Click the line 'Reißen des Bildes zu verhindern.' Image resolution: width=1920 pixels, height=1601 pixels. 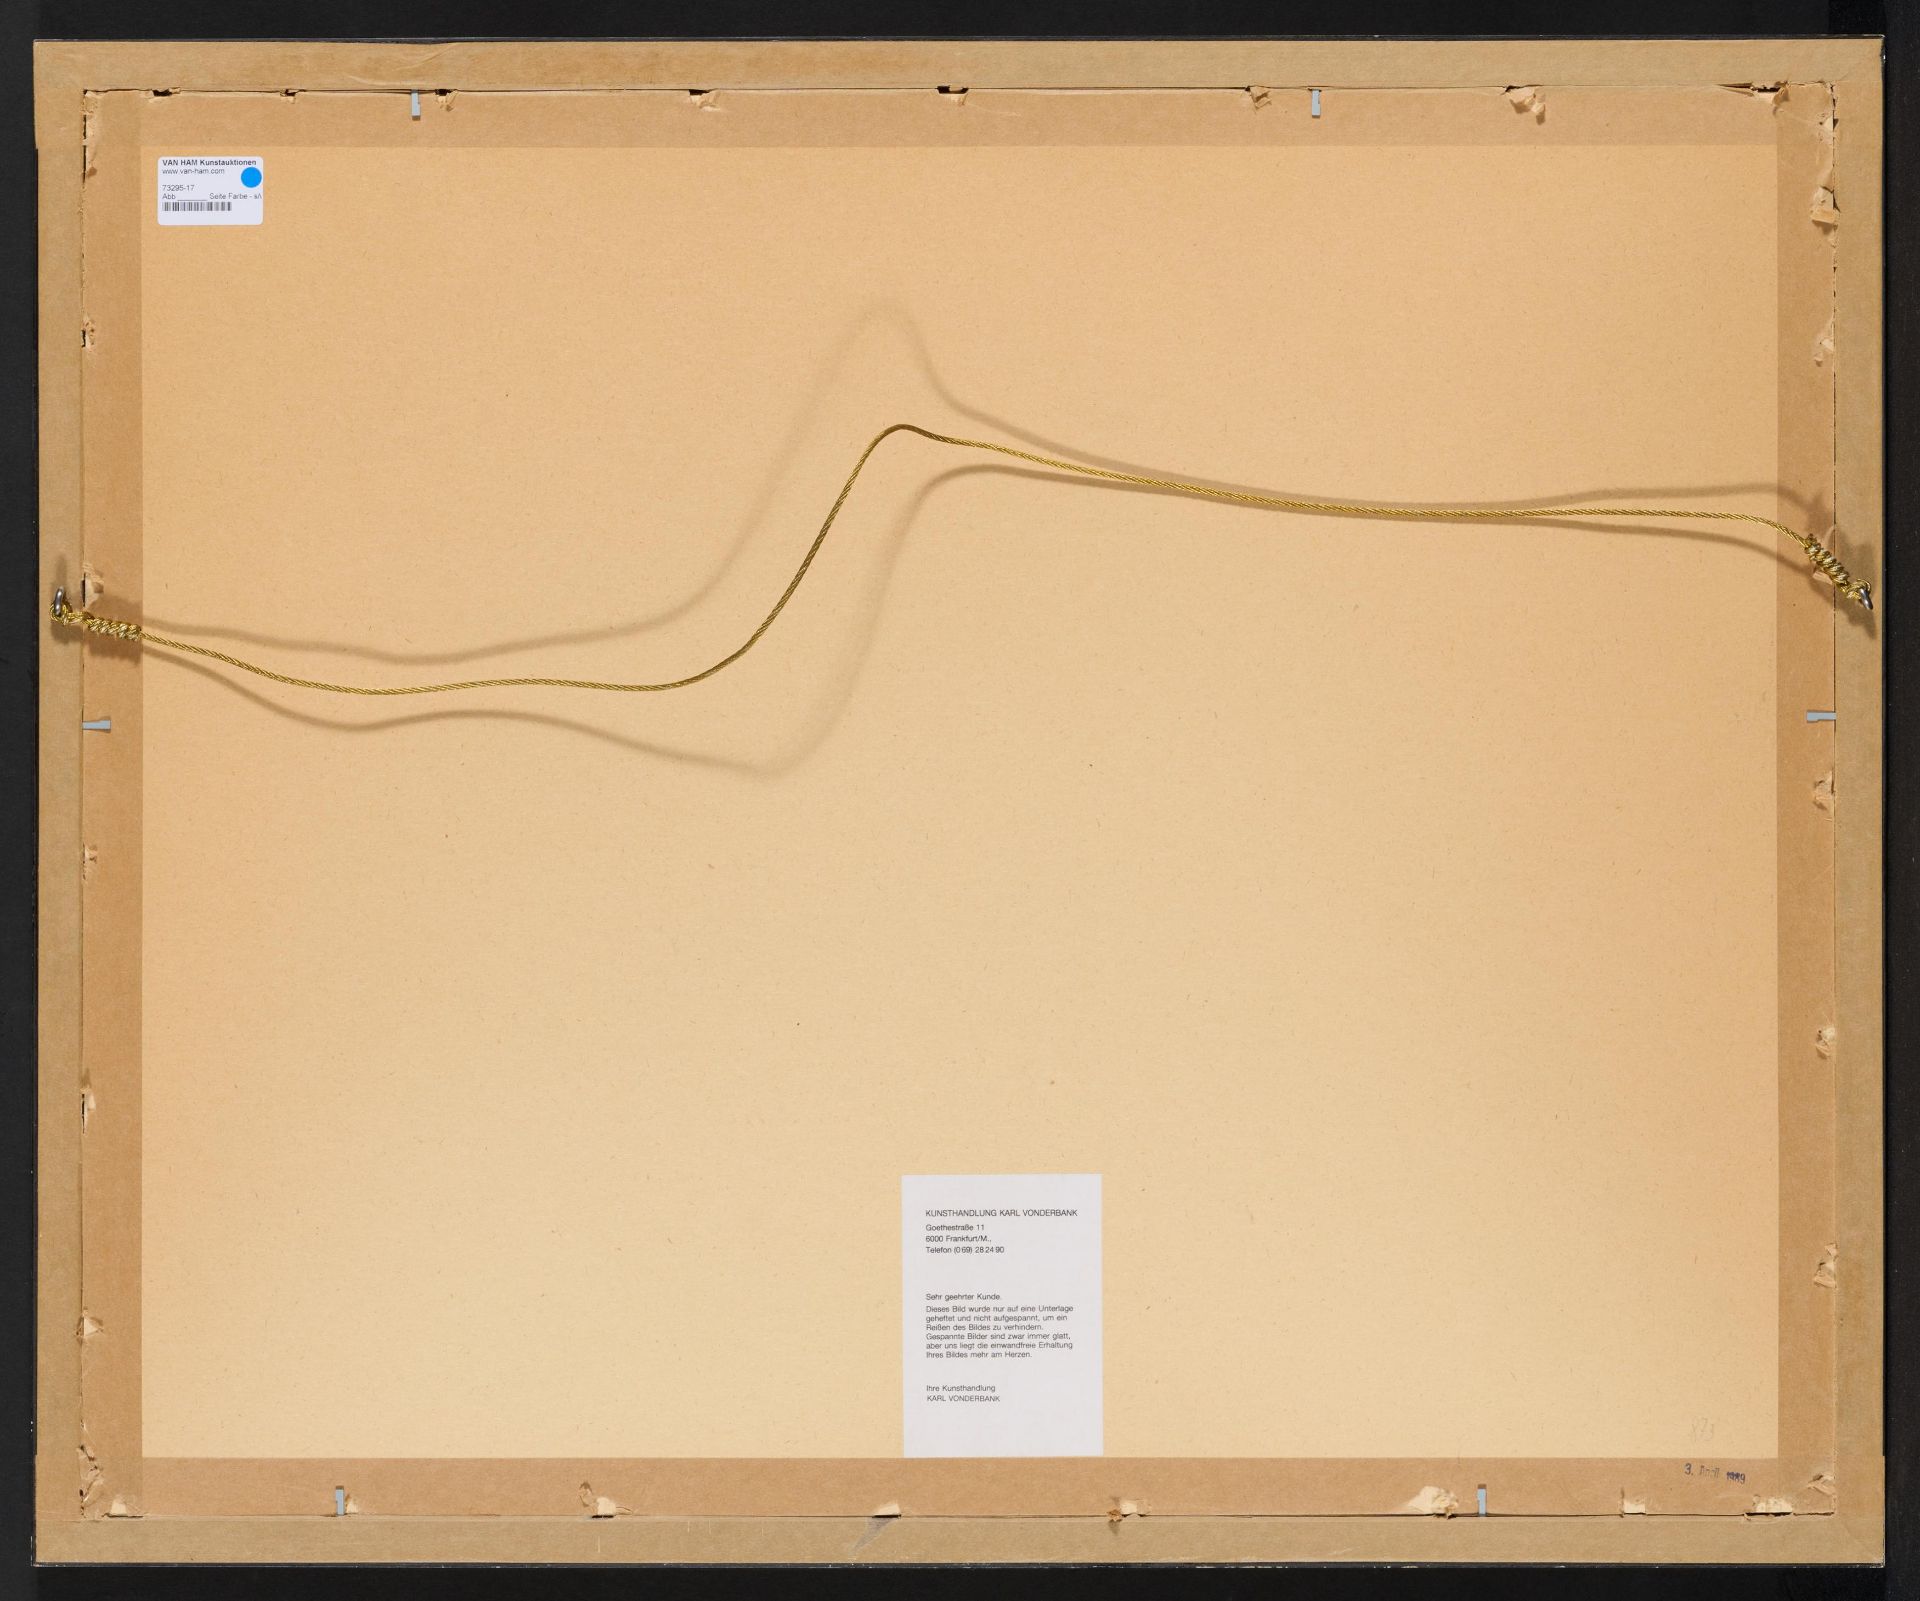click(984, 1328)
